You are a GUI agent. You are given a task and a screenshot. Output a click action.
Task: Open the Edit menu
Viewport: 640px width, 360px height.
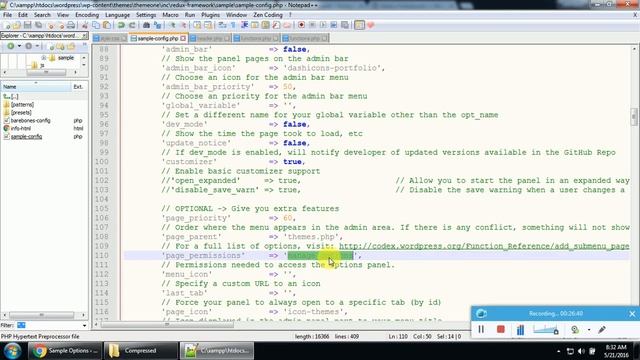pos(23,15)
